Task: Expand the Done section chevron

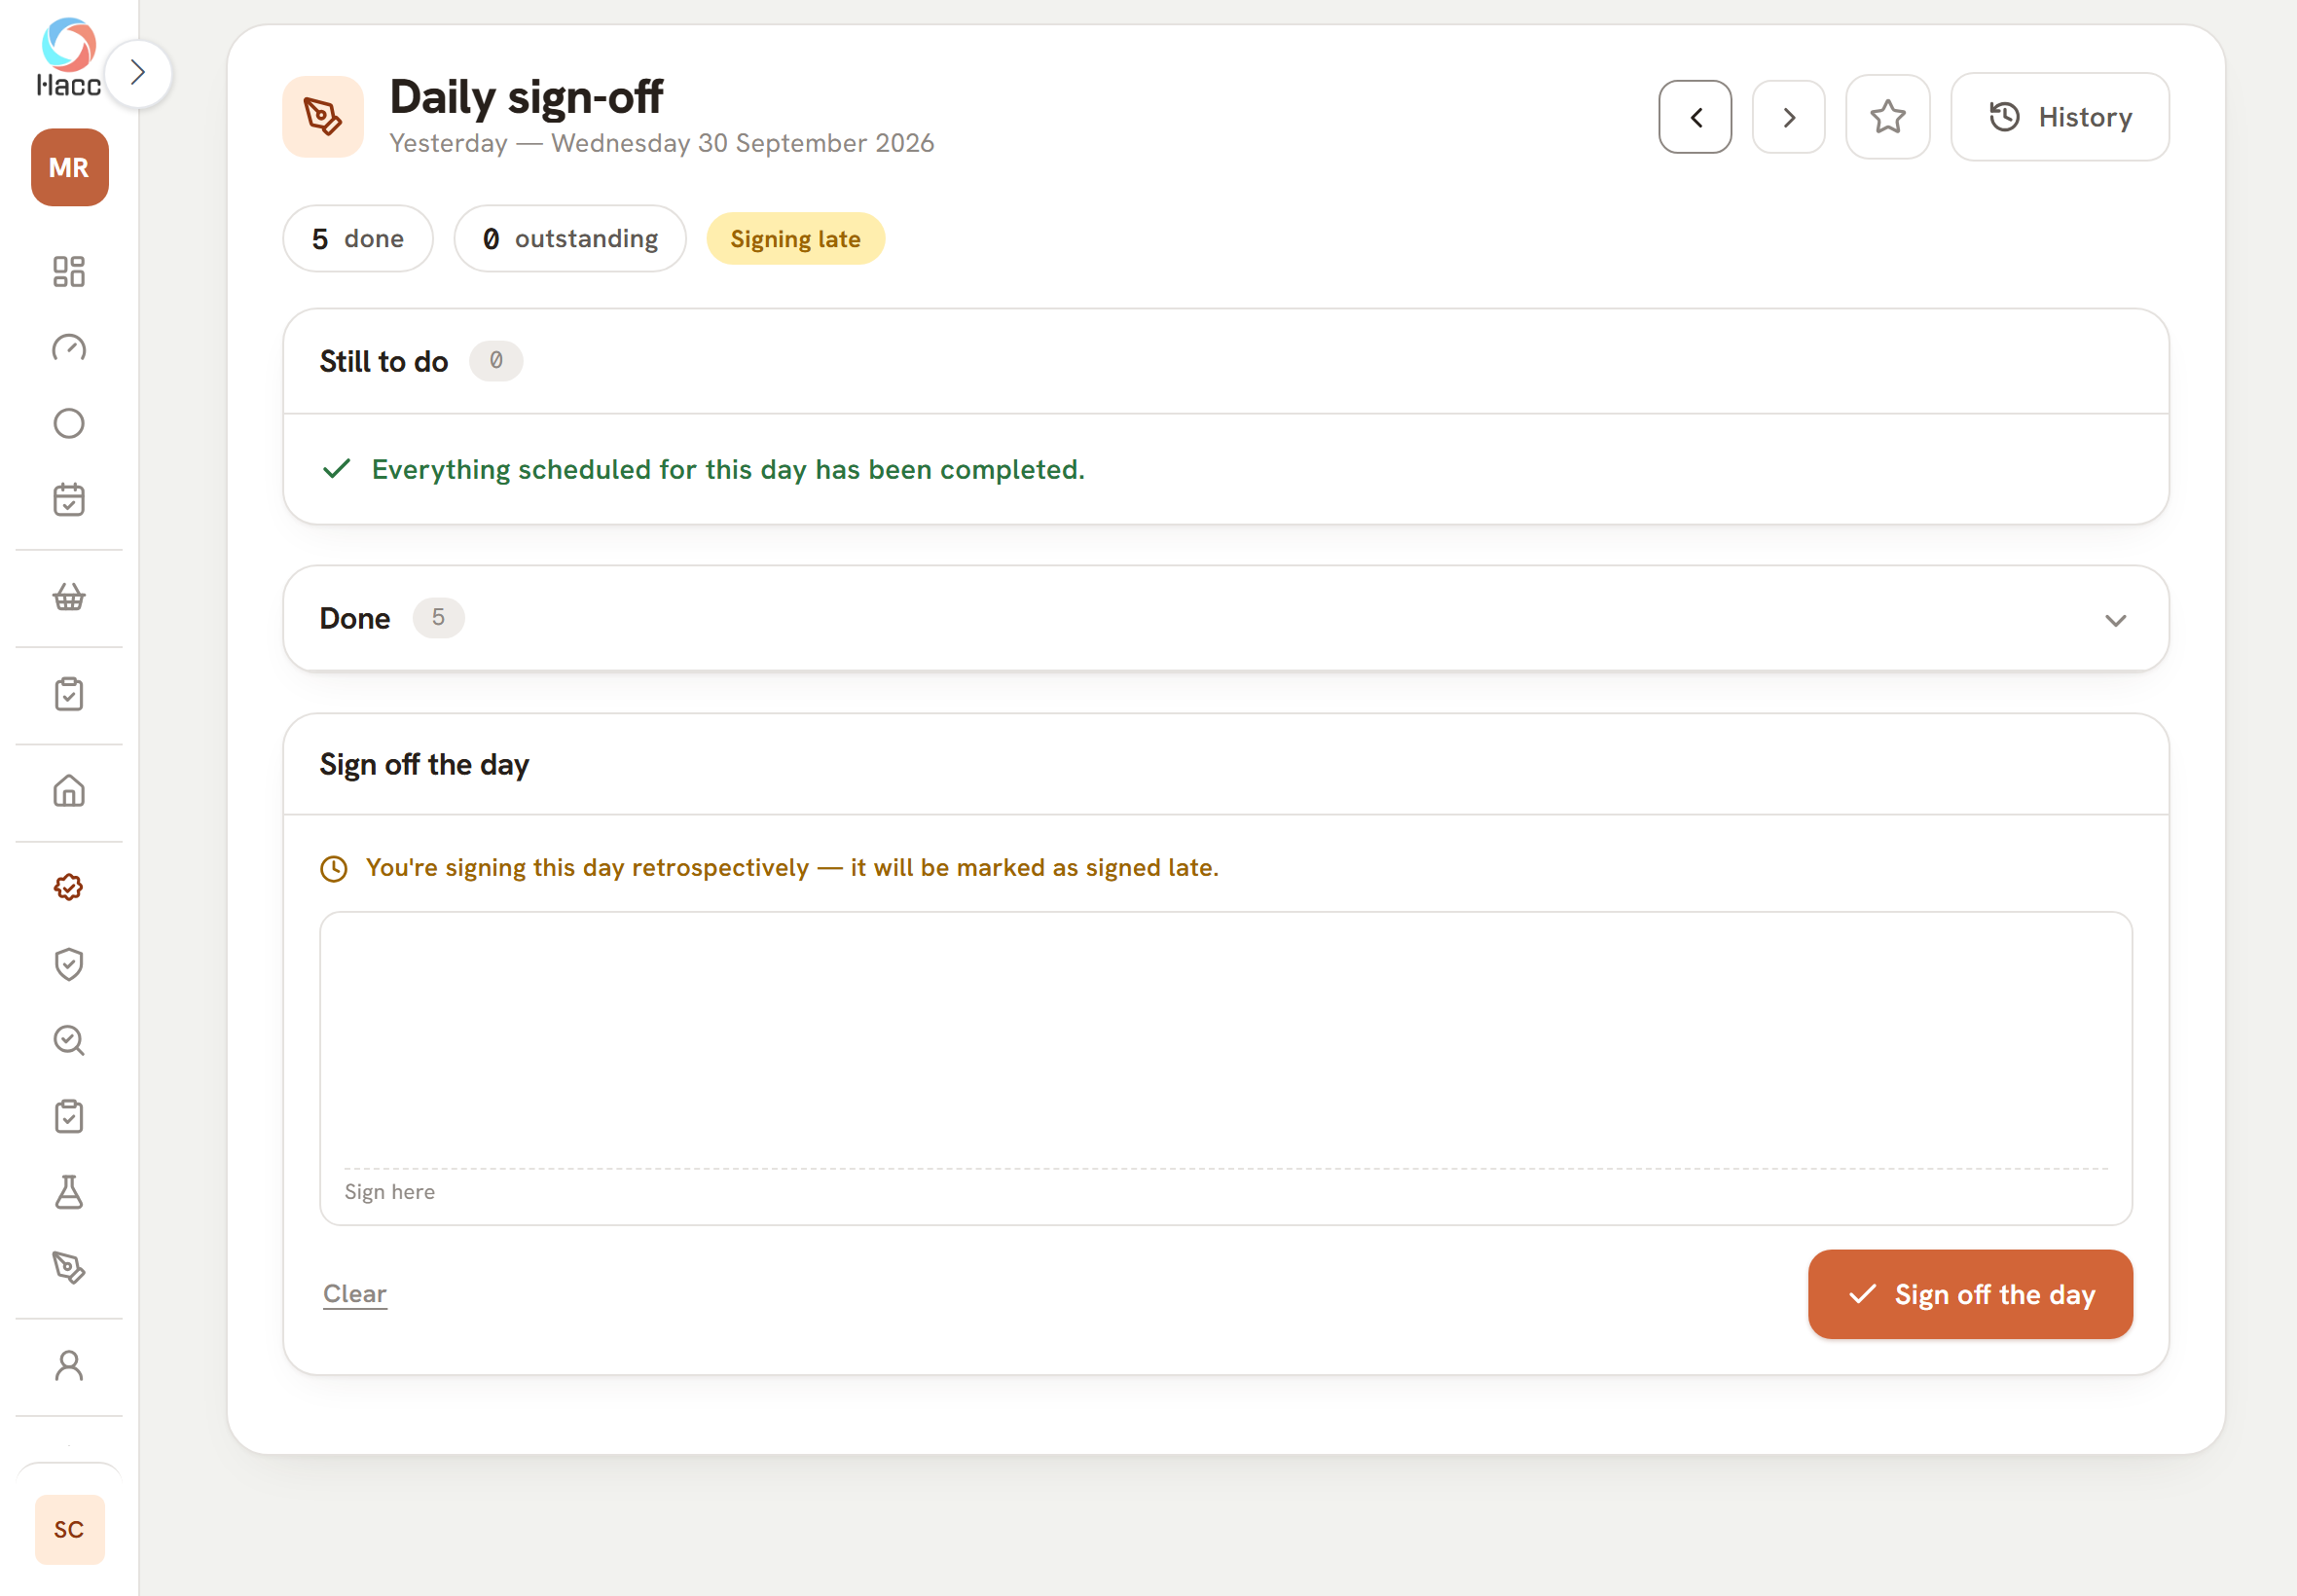Action: point(2115,620)
